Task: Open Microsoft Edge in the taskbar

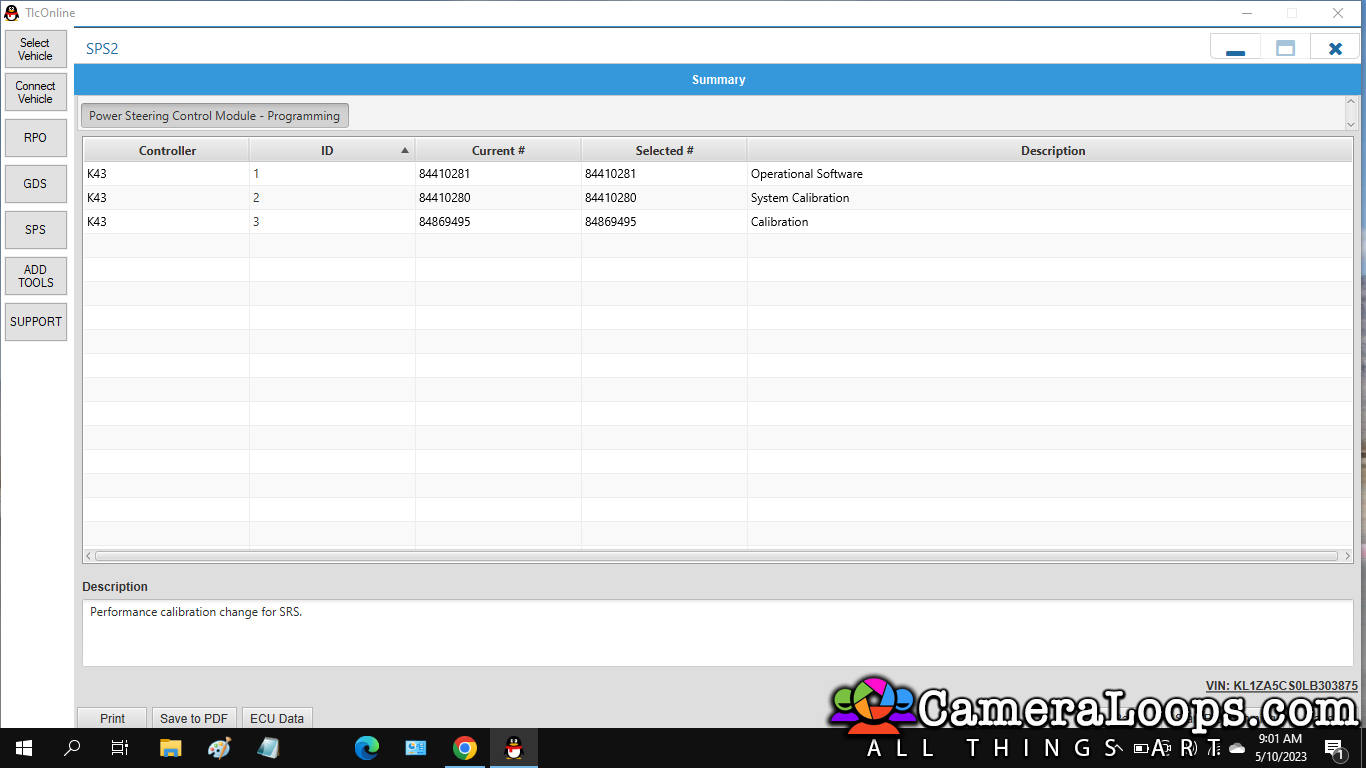Action: tap(367, 748)
